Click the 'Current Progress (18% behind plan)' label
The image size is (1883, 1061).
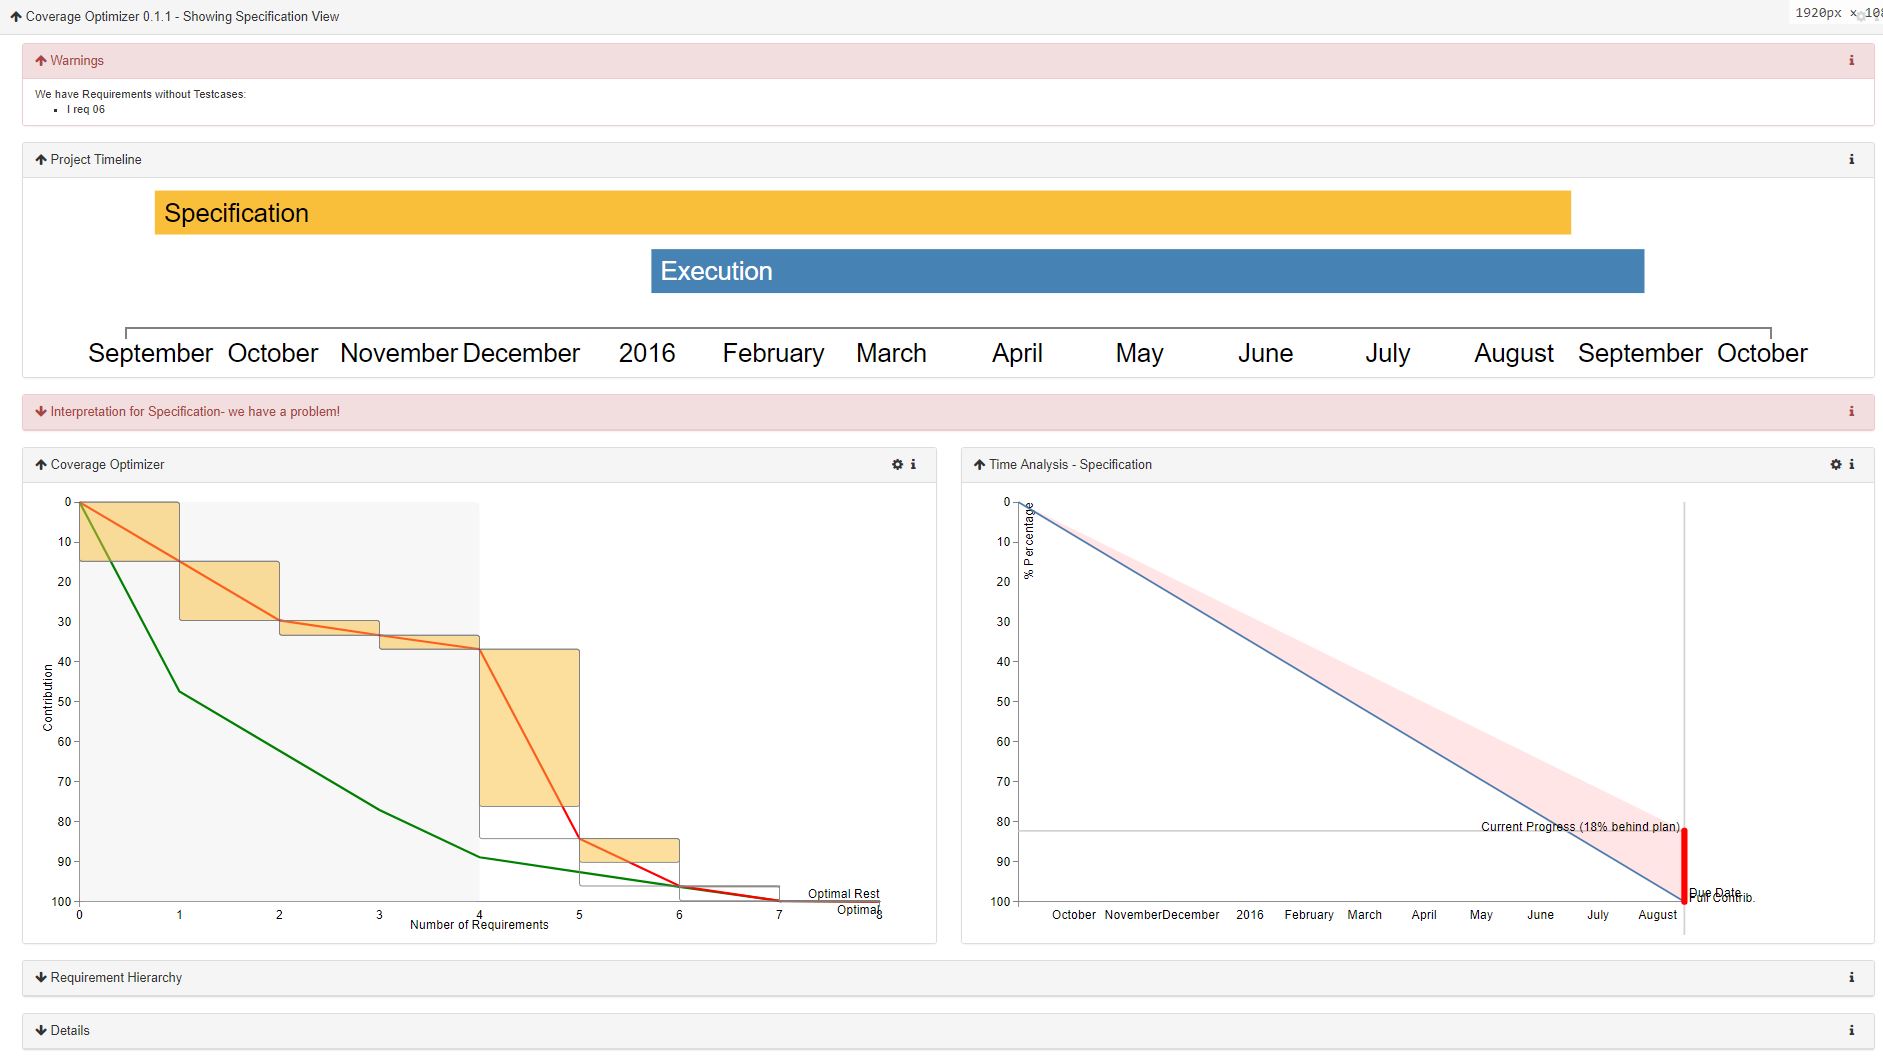pyautogui.click(x=1580, y=827)
